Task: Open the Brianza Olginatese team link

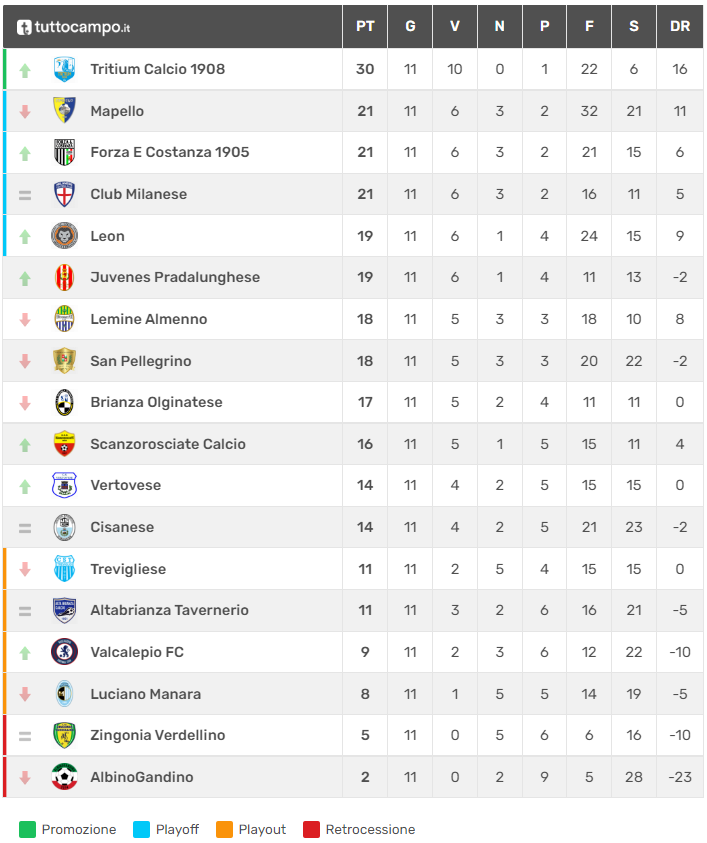Action: coord(156,402)
